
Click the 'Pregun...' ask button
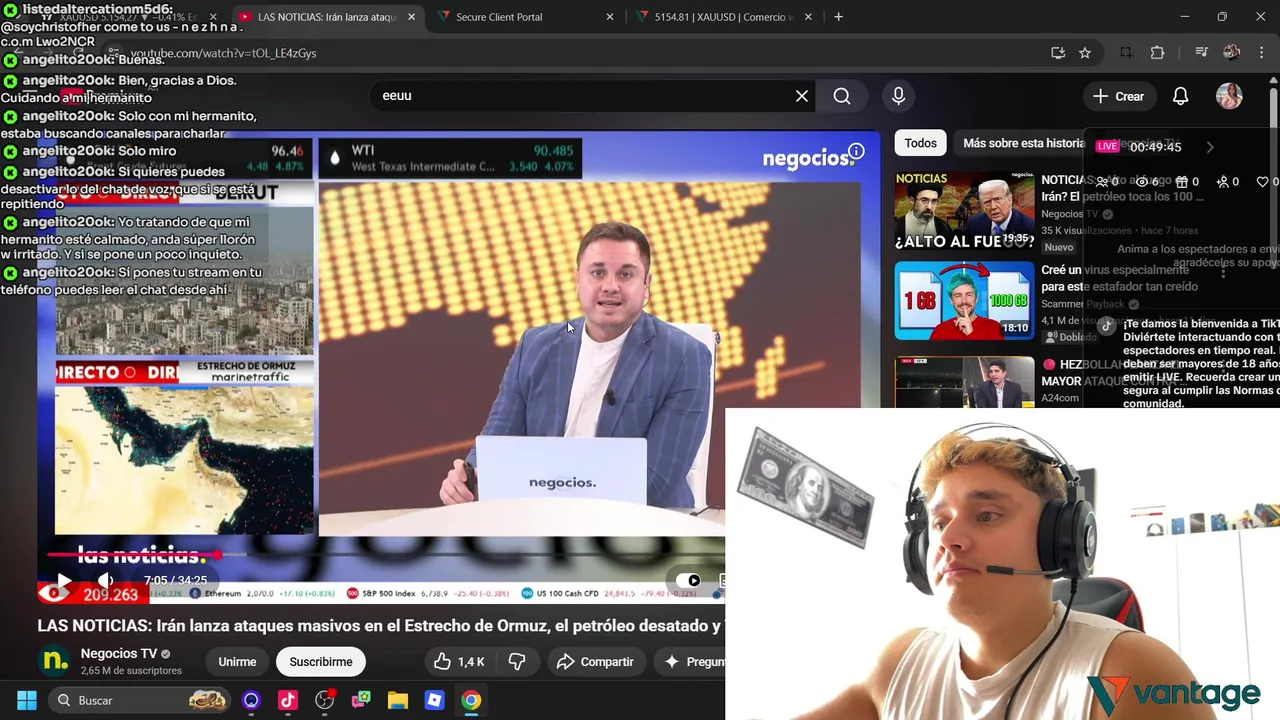pos(691,662)
